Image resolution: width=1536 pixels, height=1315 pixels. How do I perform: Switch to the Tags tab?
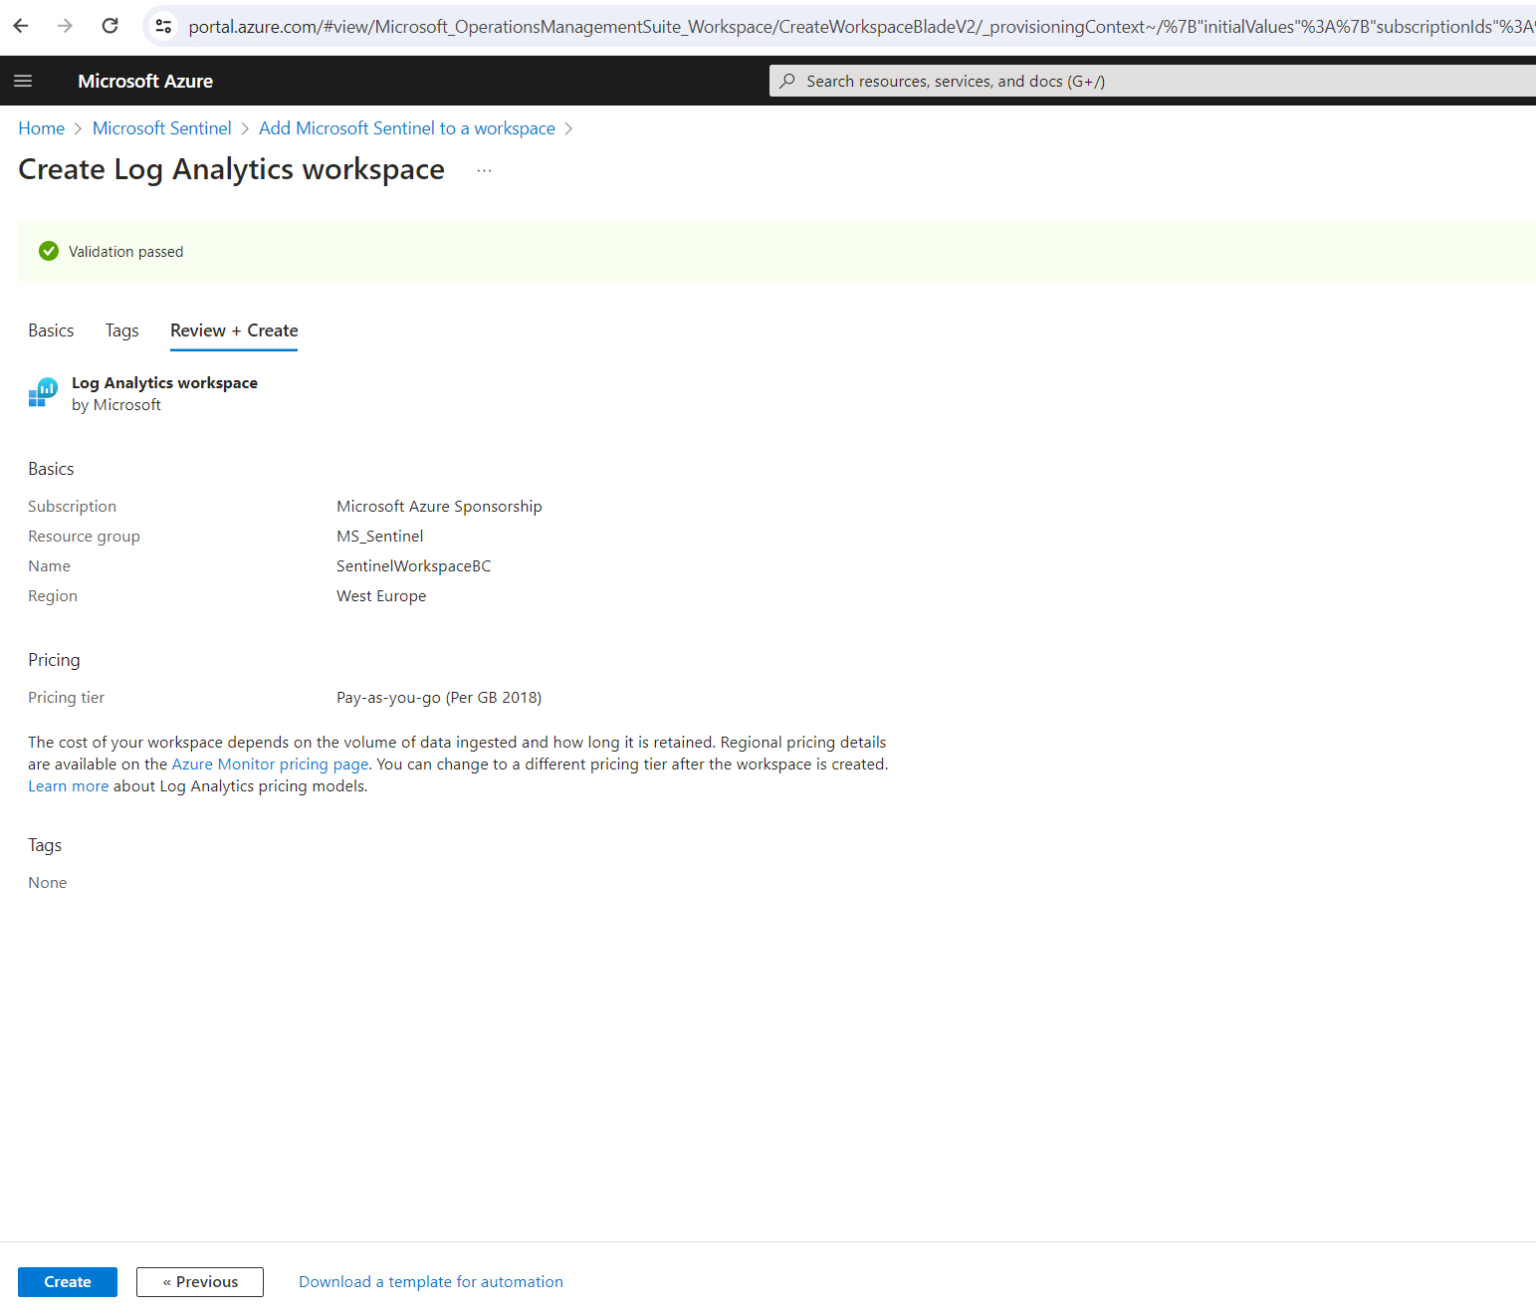tap(122, 331)
